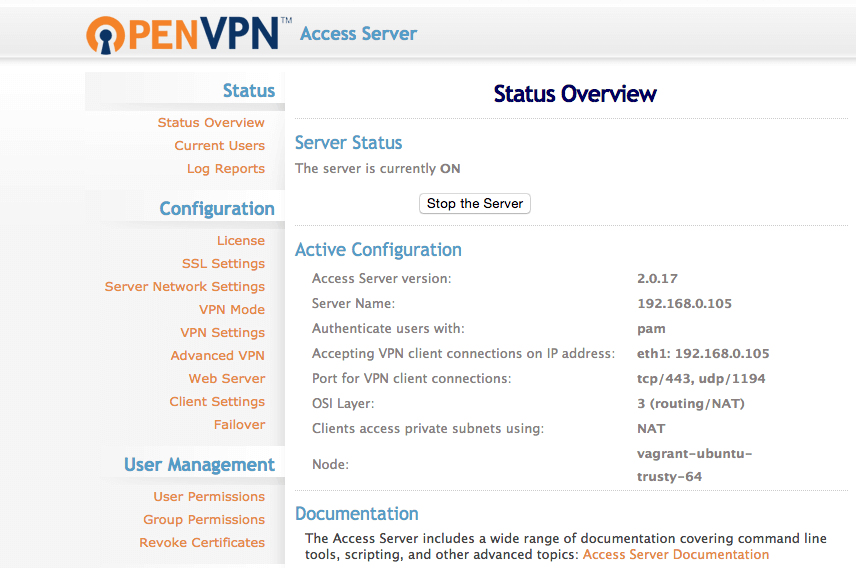Click the User Management section header
Viewport: 856px width, 568px height.
point(199,465)
